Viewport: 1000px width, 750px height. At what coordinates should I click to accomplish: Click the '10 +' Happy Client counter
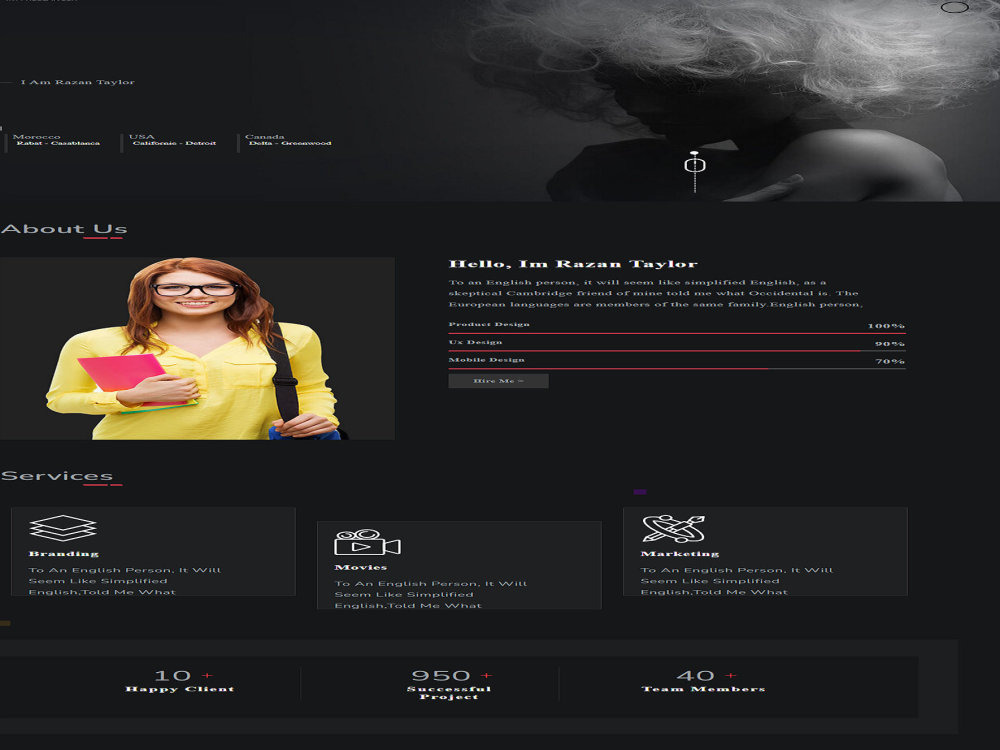[x=184, y=675]
